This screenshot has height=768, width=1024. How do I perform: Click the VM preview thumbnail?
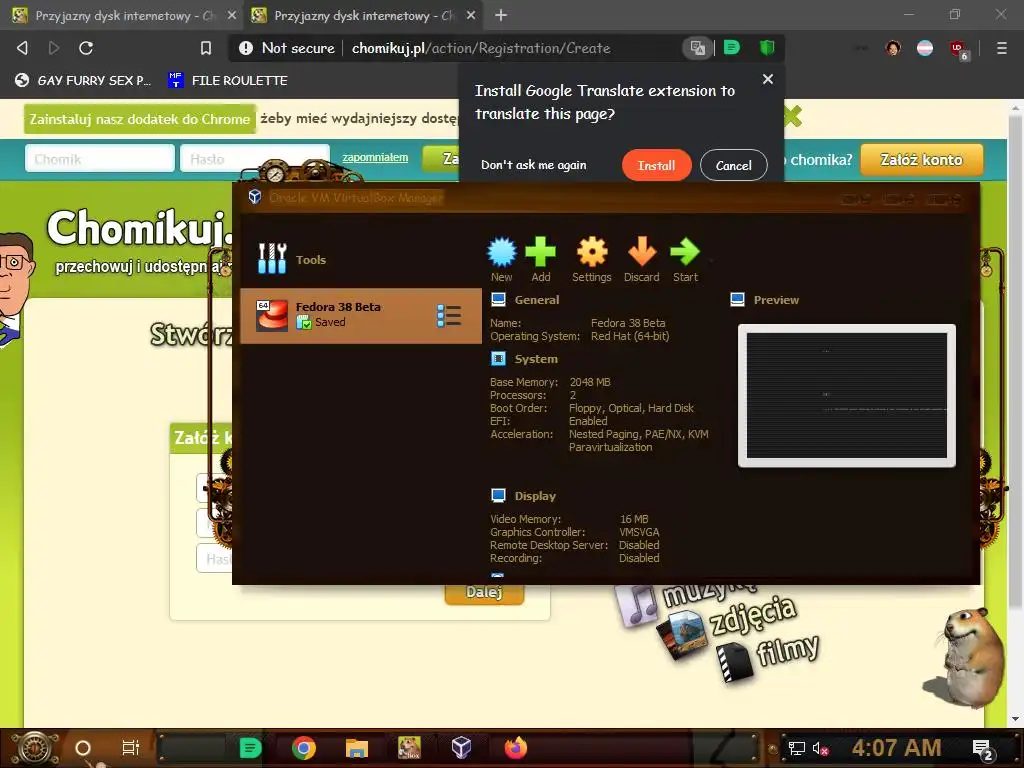tap(846, 396)
